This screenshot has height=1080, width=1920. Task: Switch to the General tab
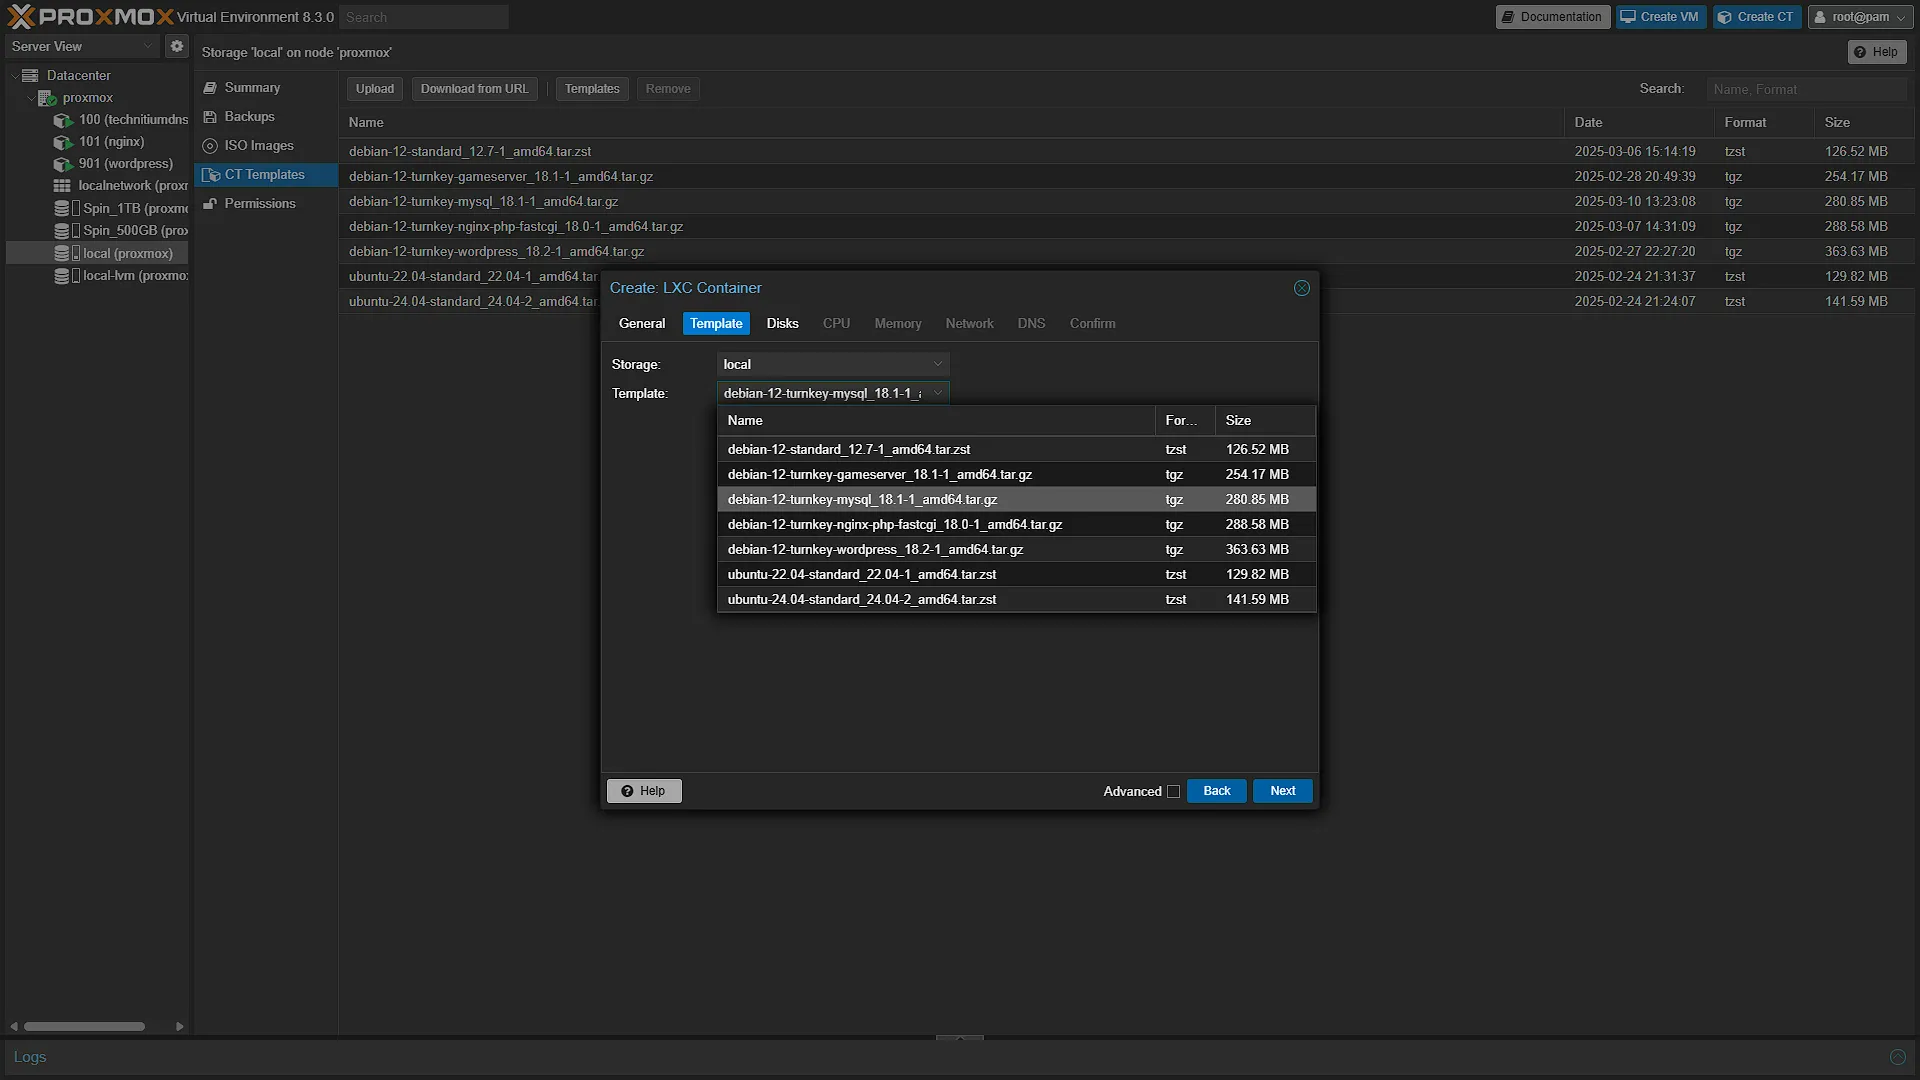tap(642, 324)
